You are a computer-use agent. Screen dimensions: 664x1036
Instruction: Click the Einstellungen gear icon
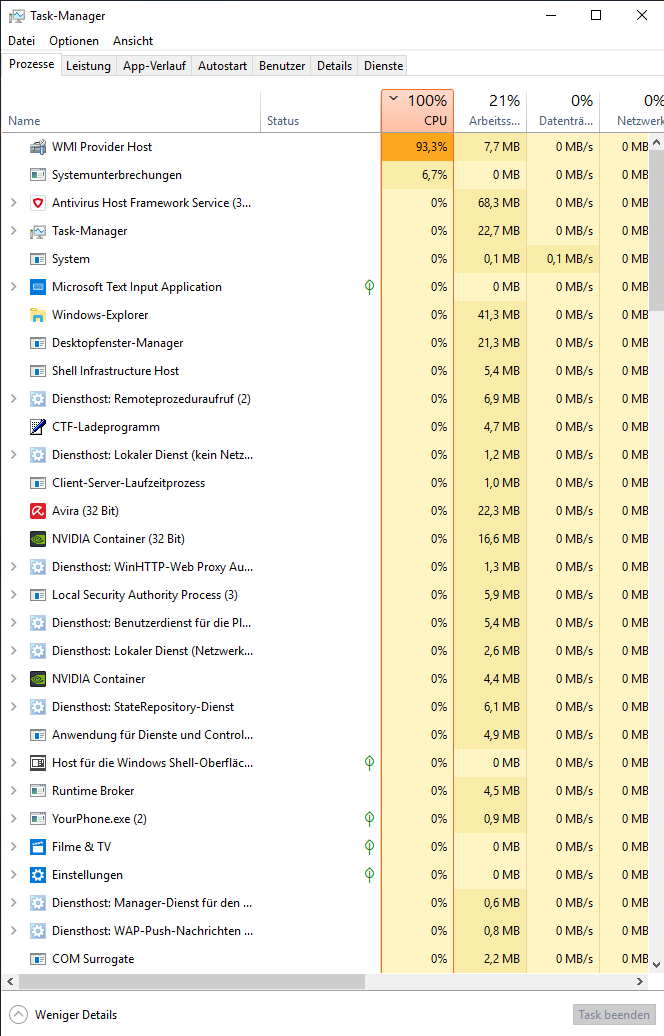[38, 875]
